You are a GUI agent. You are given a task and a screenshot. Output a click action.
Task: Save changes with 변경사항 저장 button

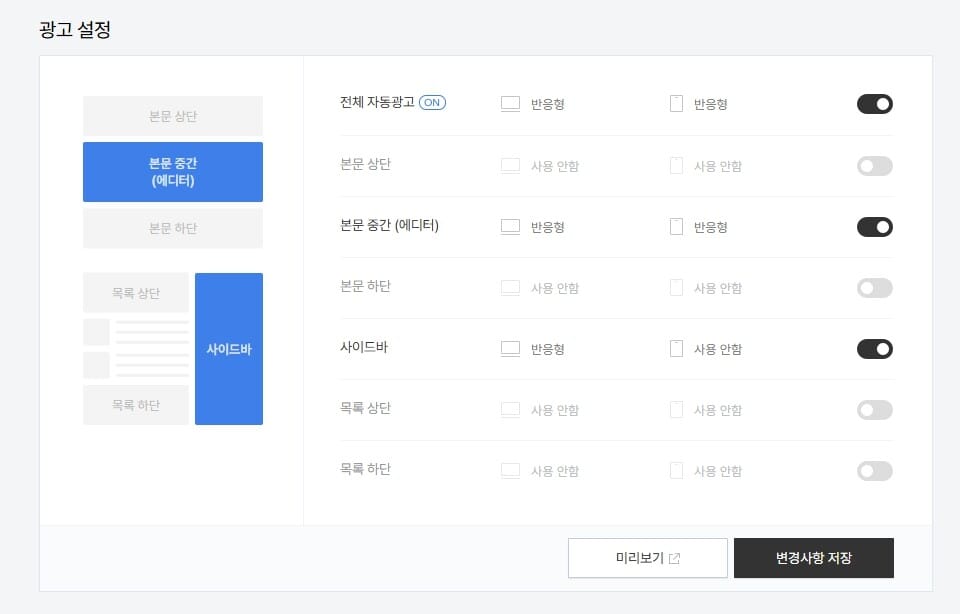814,558
